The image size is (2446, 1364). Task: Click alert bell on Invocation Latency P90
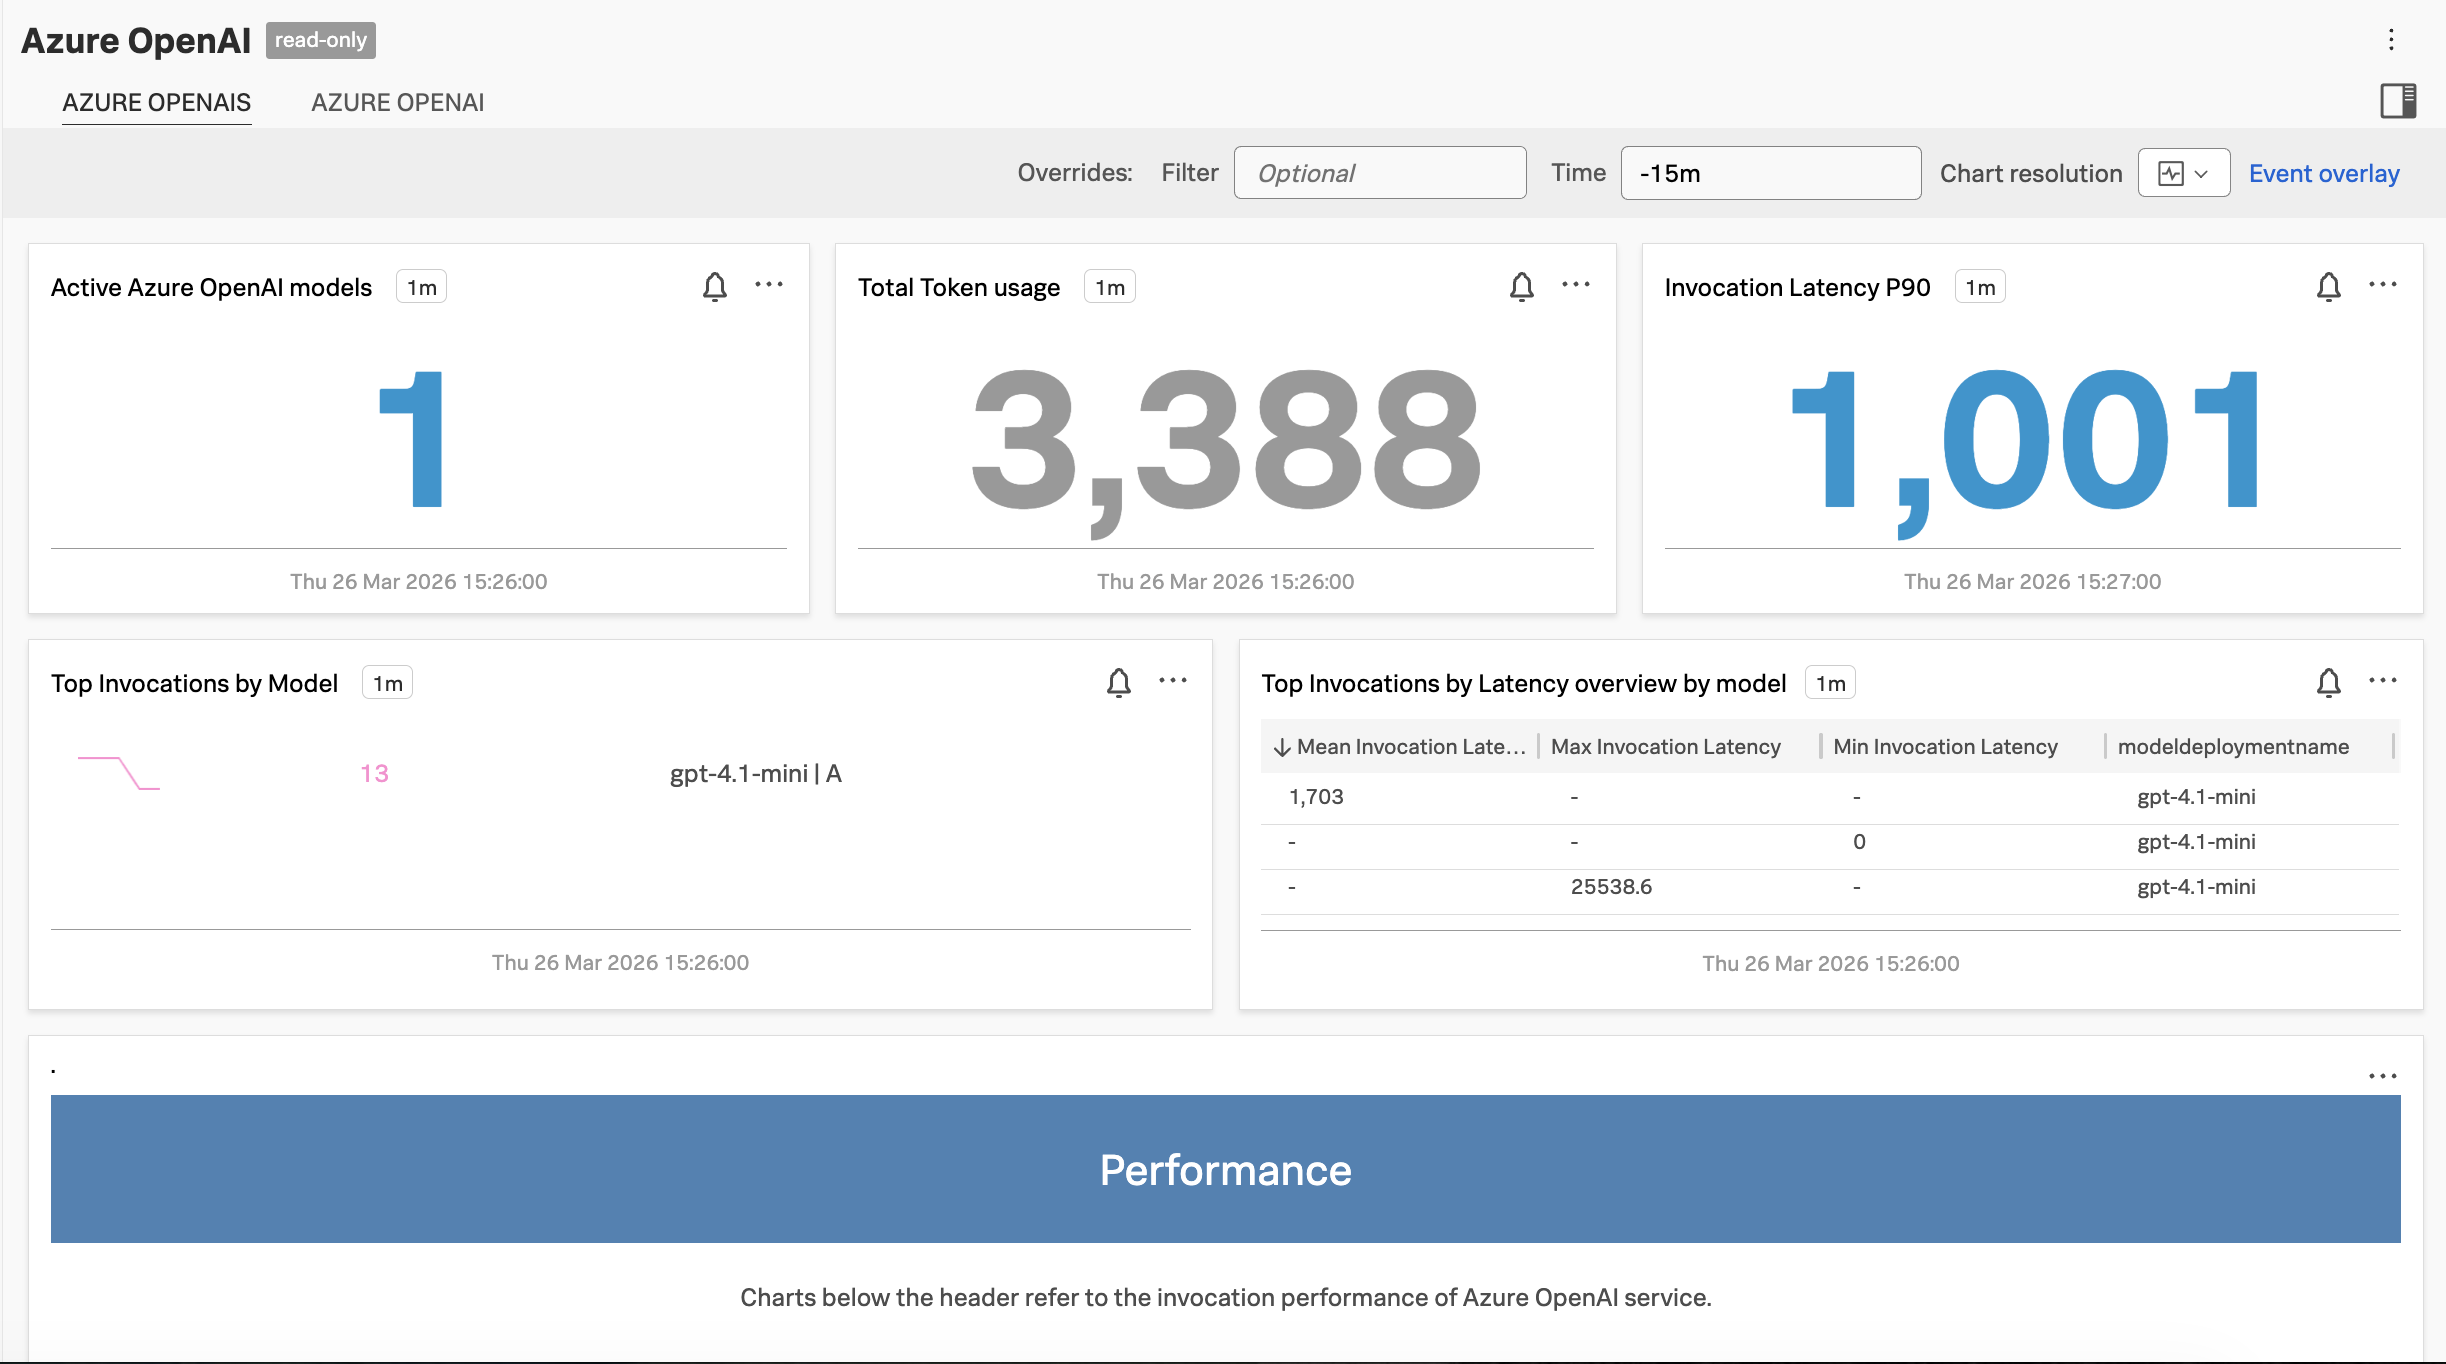pos(2329,287)
